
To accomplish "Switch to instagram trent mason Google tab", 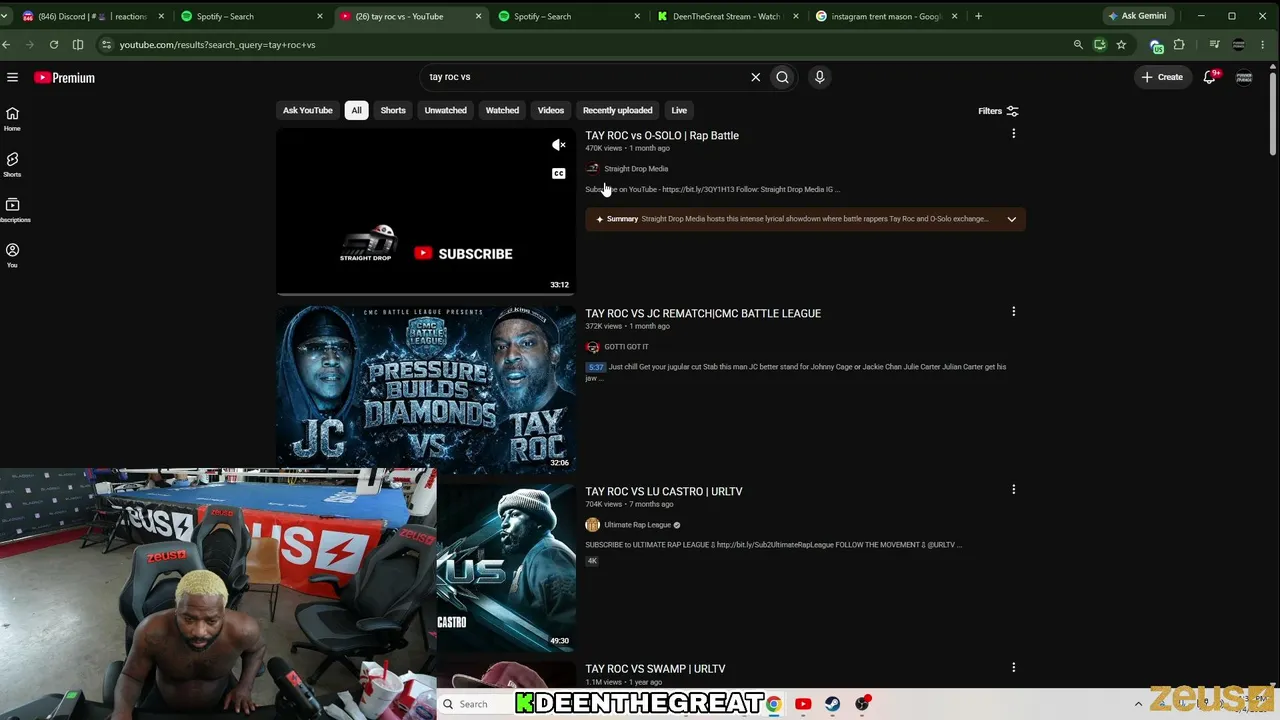I will 883,16.
